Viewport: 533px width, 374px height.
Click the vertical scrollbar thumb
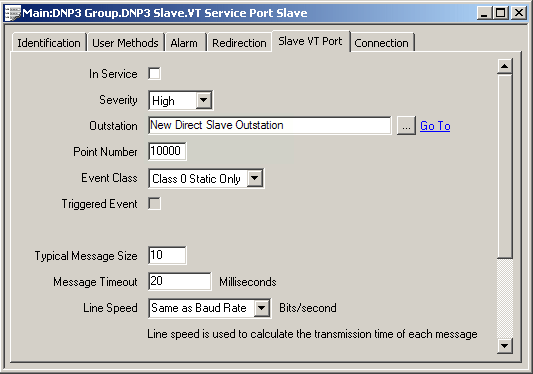coord(505,167)
